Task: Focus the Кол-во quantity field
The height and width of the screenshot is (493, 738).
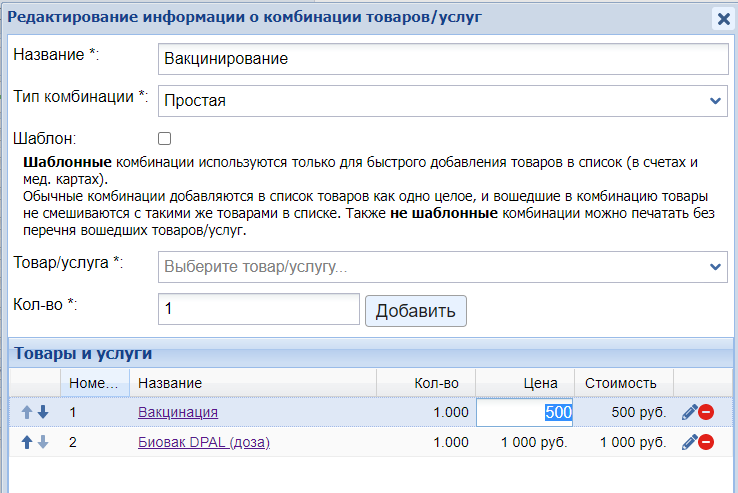Action: (x=258, y=310)
